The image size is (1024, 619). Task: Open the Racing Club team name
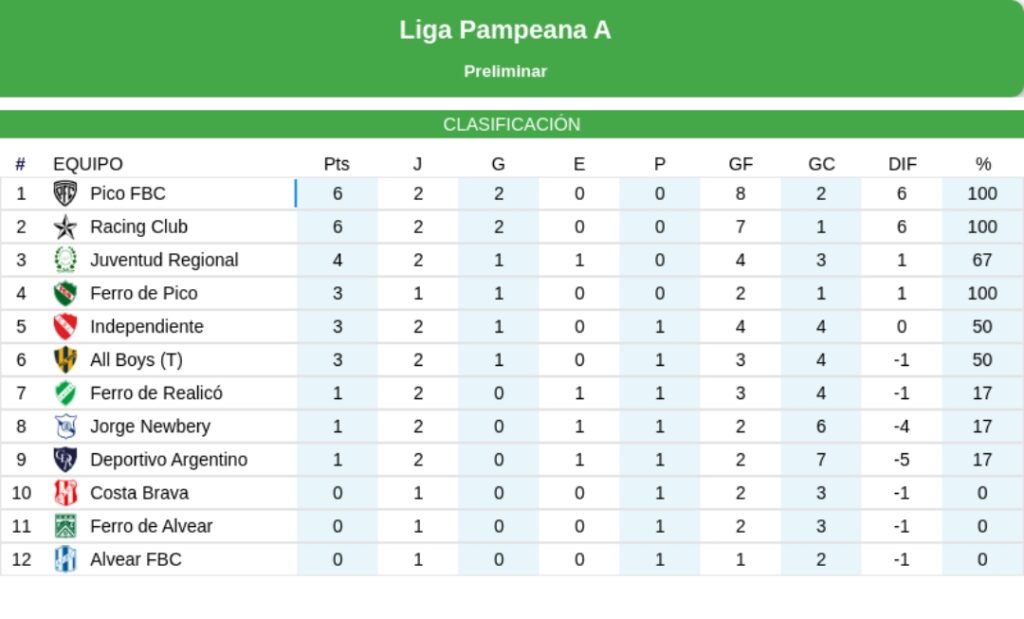click(139, 227)
